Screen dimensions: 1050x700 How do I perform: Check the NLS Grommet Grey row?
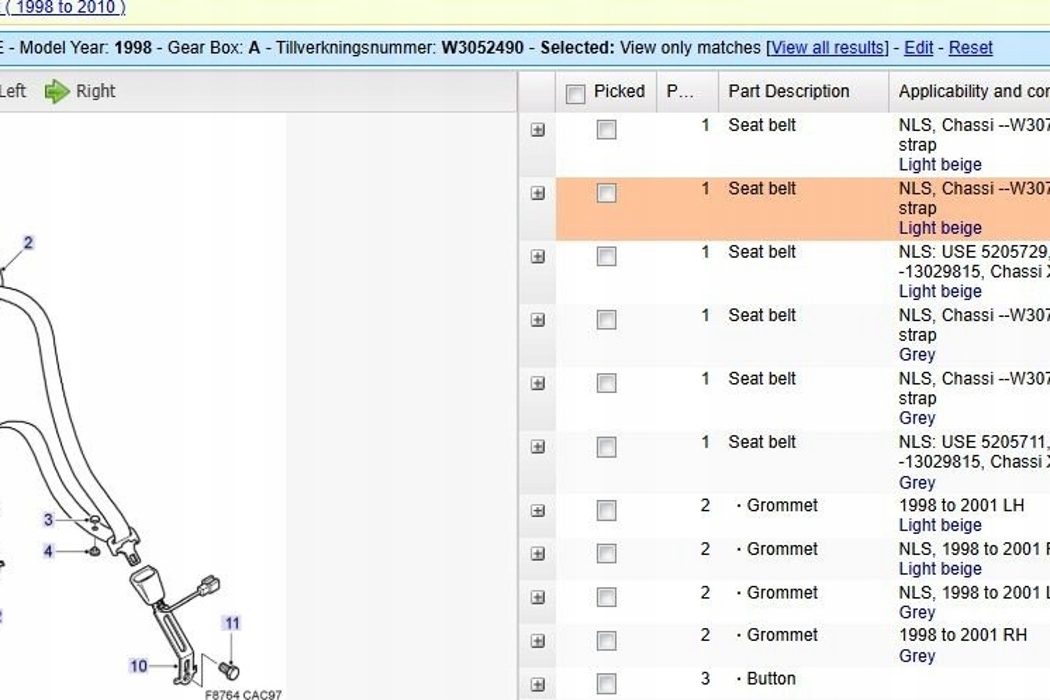pyautogui.click(x=607, y=598)
